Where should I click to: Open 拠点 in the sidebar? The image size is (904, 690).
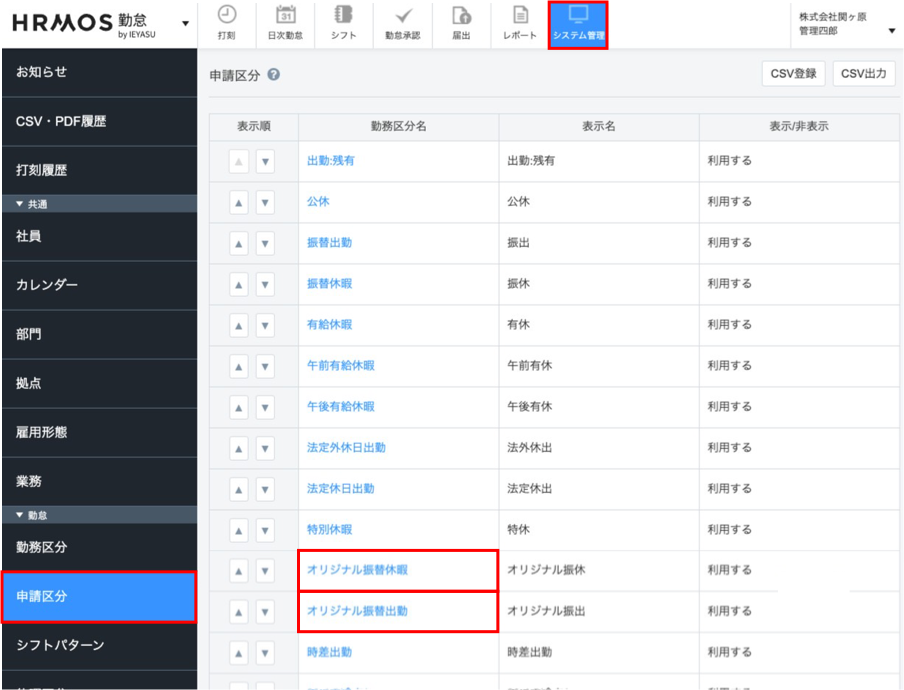[99, 383]
